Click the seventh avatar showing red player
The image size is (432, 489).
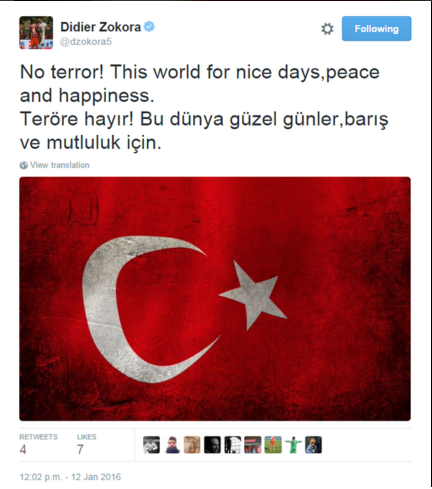pos(273,445)
